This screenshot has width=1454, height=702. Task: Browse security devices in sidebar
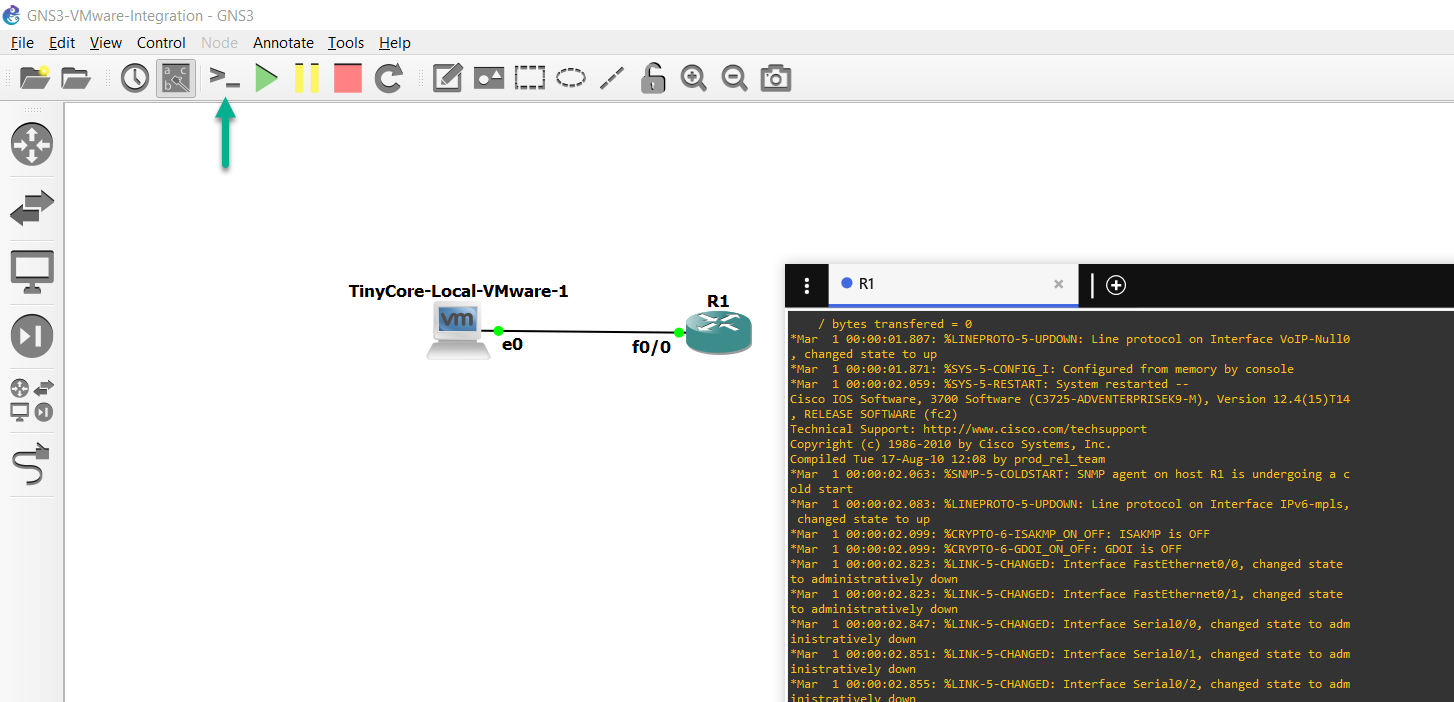(32, 336)
